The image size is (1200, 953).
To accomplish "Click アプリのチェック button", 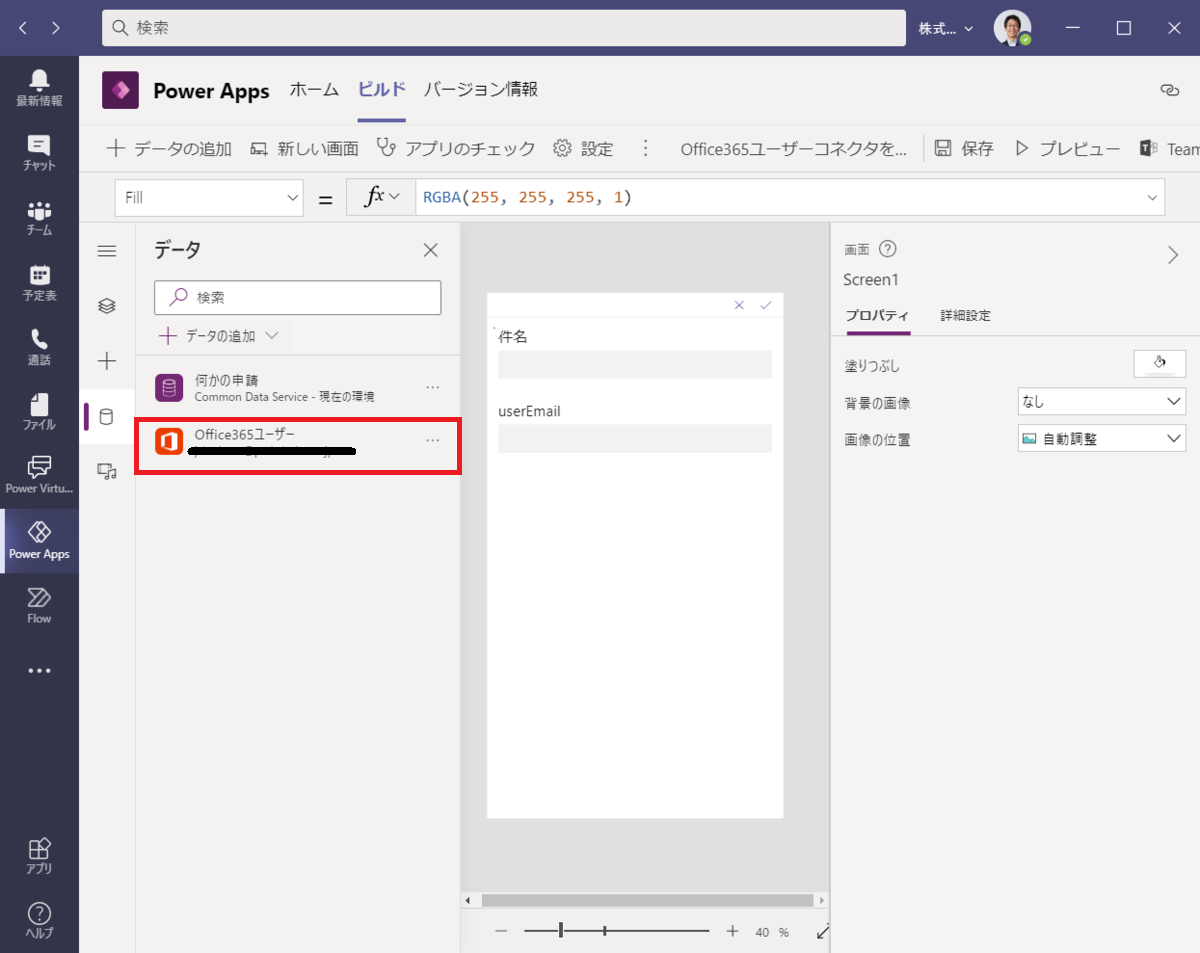I will click(456, 149).
